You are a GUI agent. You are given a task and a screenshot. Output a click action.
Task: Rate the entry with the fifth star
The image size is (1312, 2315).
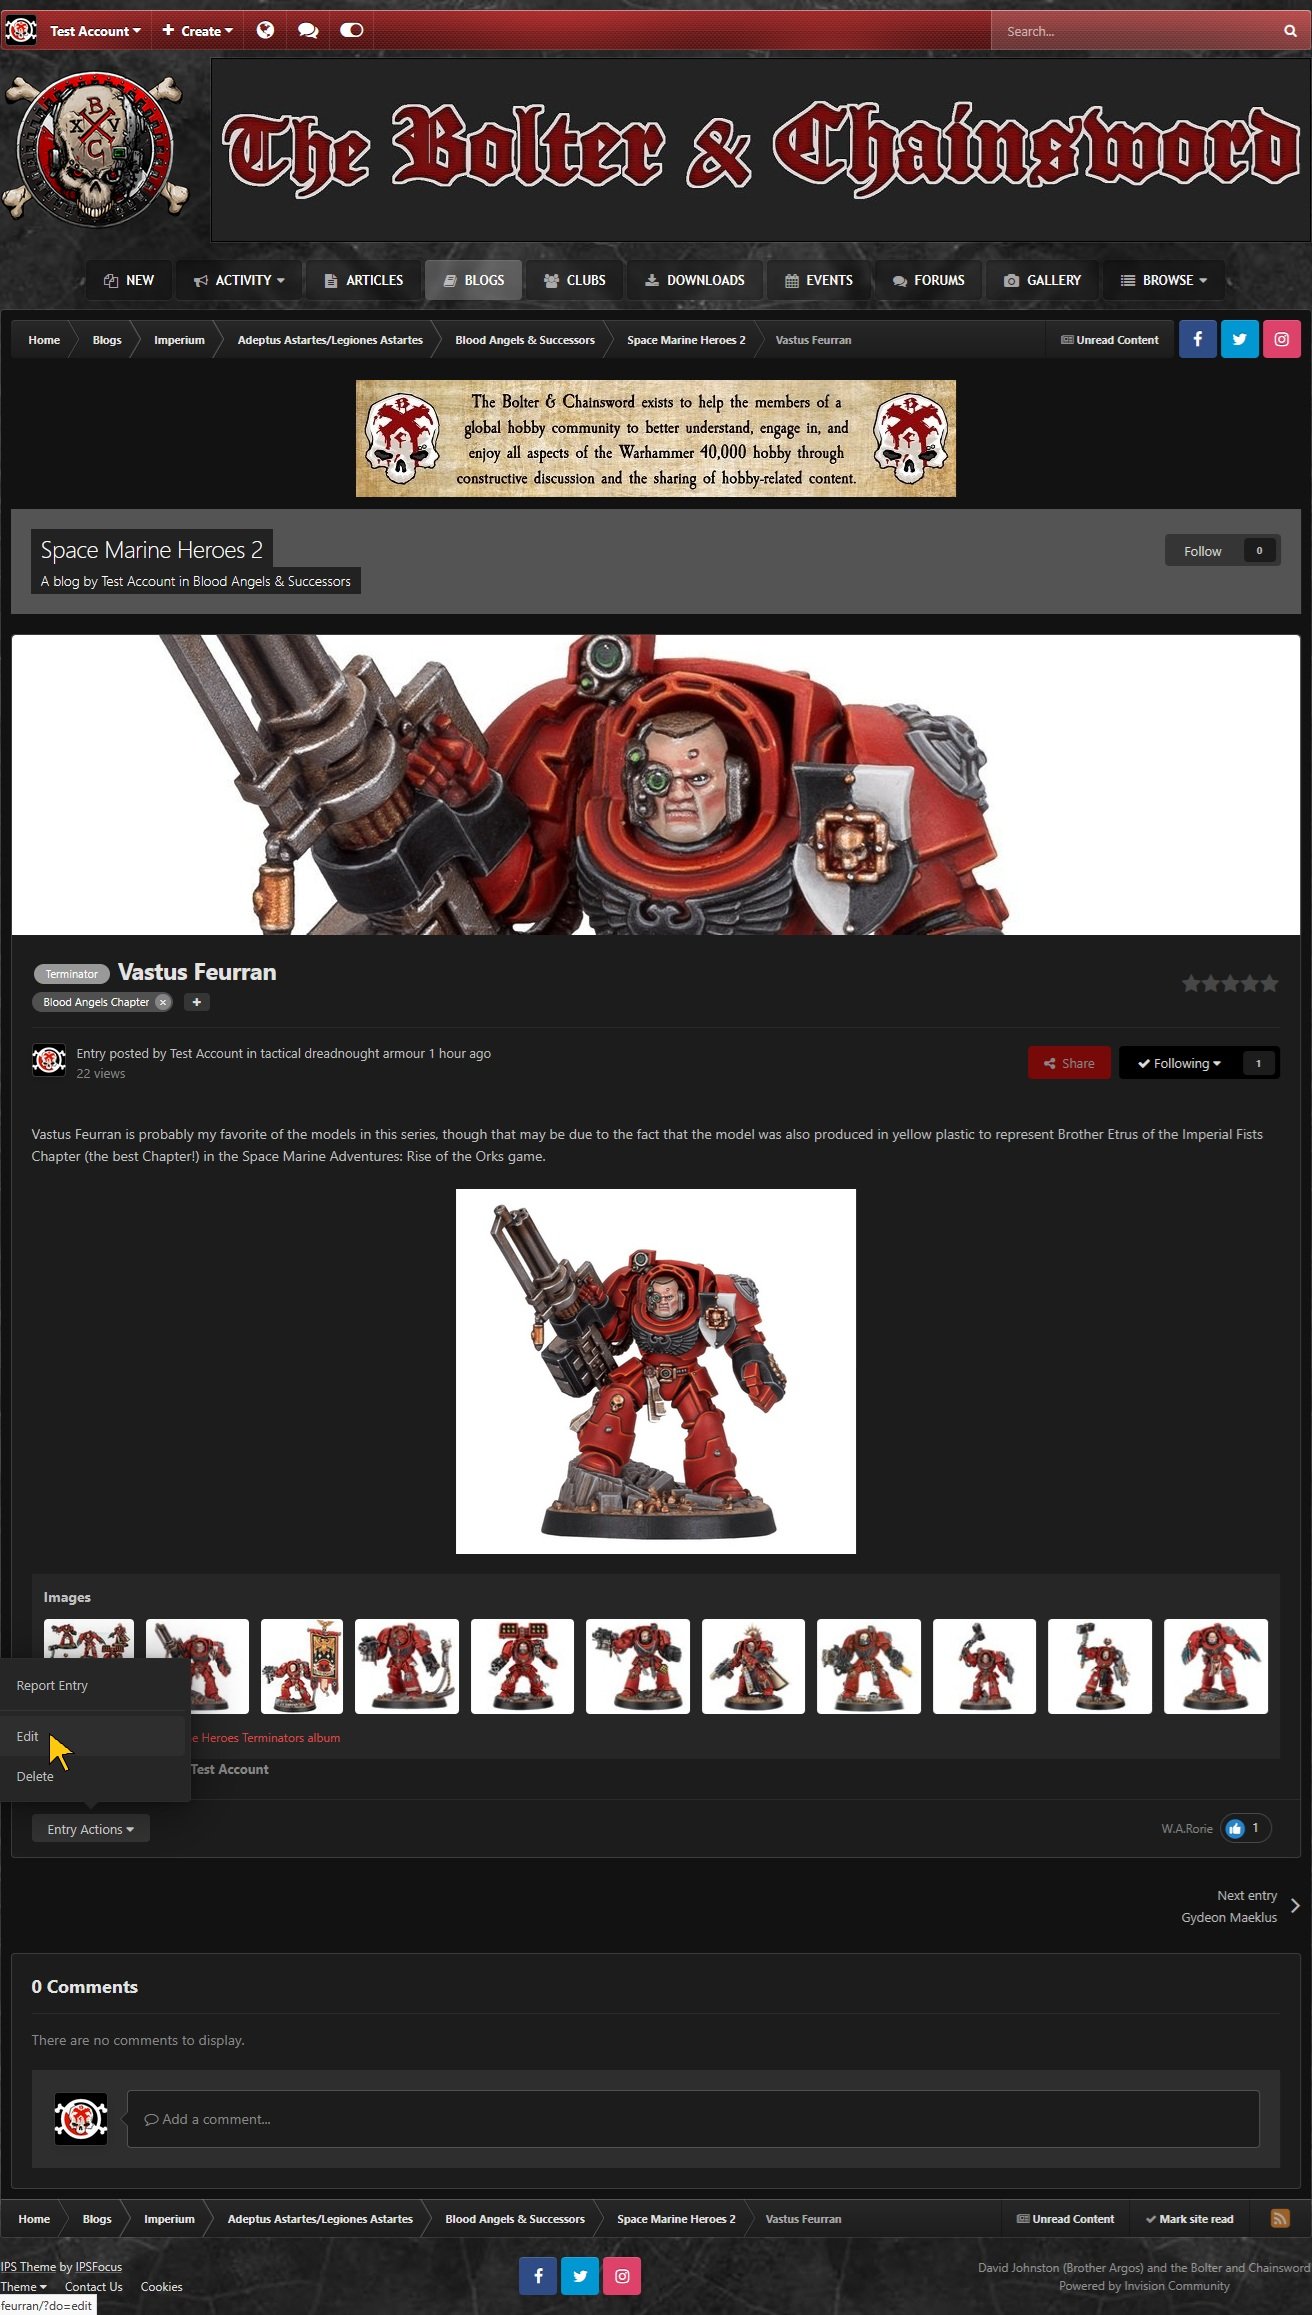1269,984
